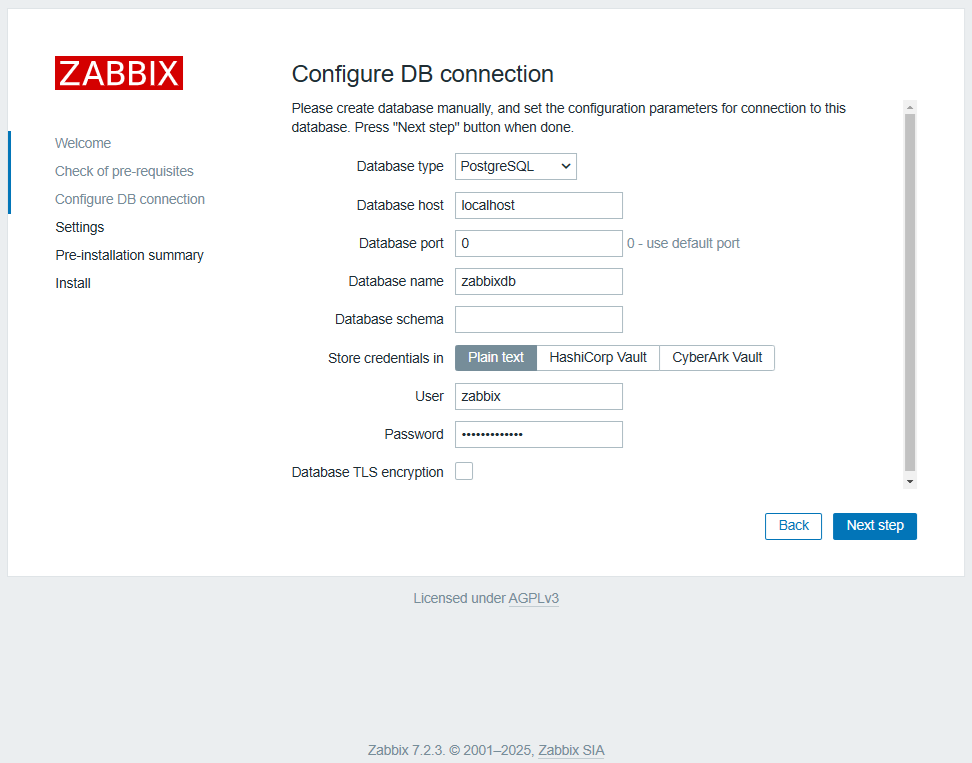
Task: Select Check of pre-requisites step
Action: coord(124,171)
